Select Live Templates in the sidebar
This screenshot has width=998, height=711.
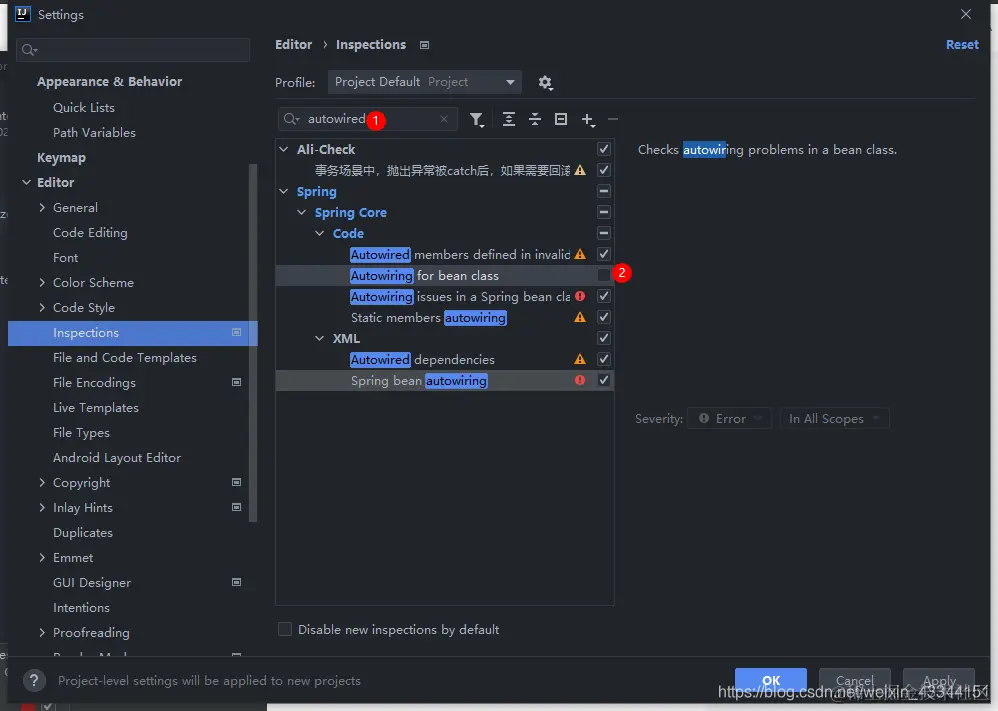click(x=95, y=407)
